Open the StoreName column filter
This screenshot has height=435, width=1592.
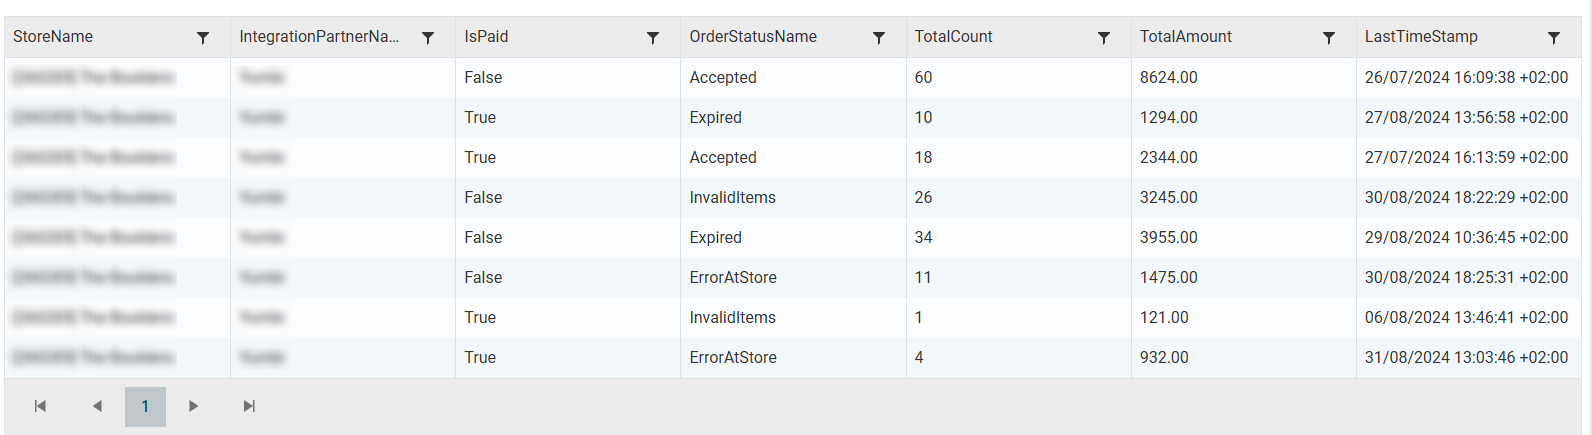coord(203,38)
